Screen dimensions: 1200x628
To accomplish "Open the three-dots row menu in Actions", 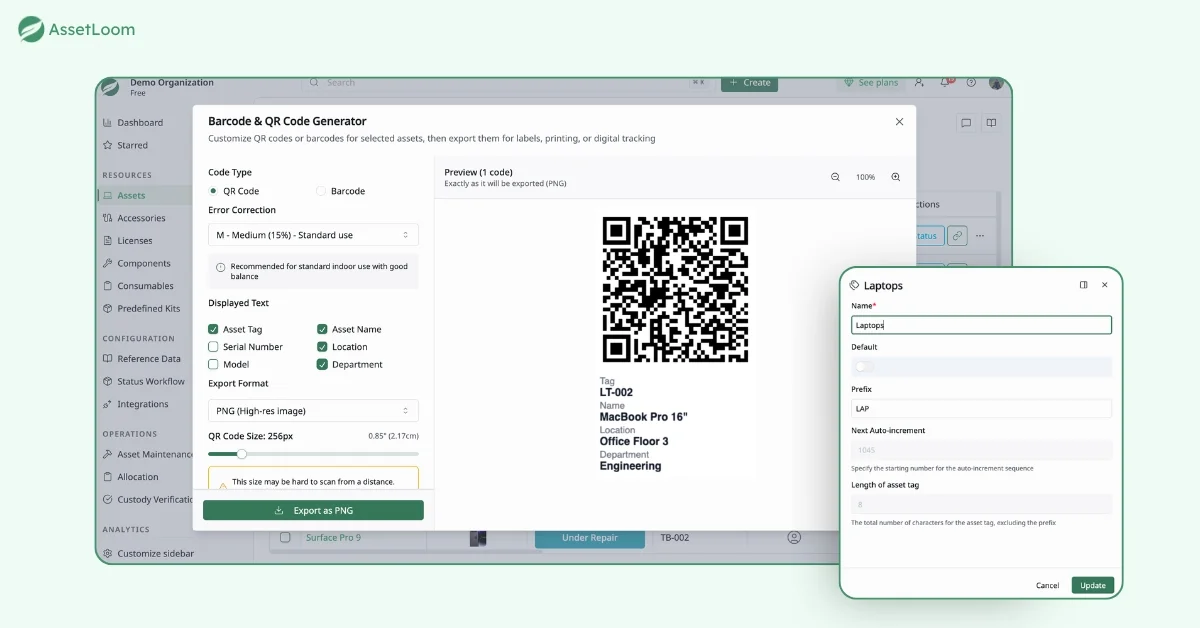I will (980, 236).
